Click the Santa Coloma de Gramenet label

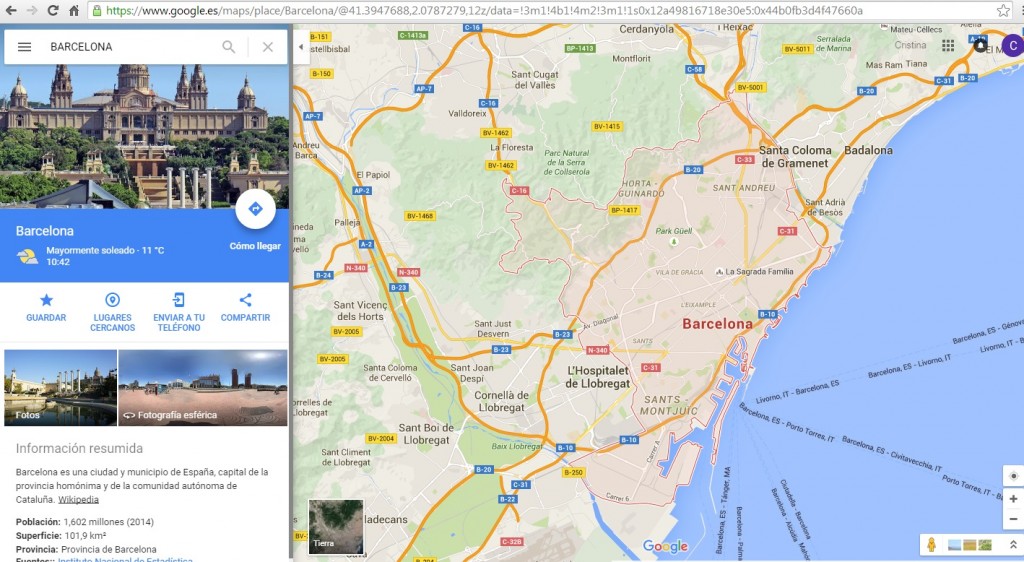pyautogui.click(x=795, y=157)
